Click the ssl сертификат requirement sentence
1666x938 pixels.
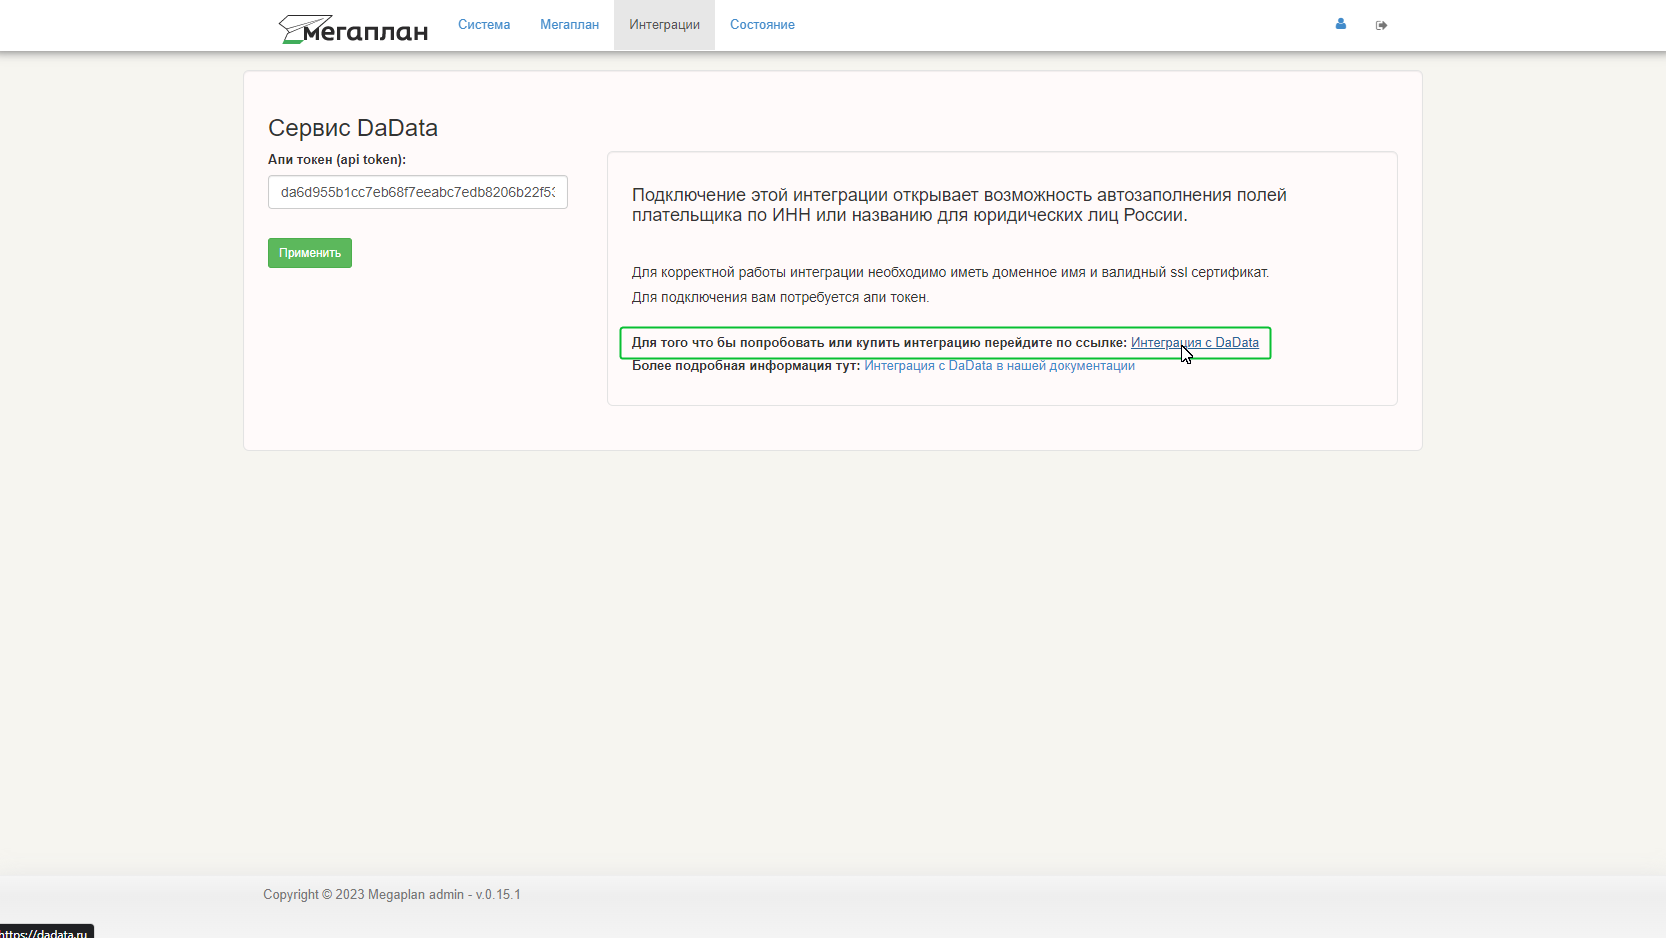coord(950,273)
